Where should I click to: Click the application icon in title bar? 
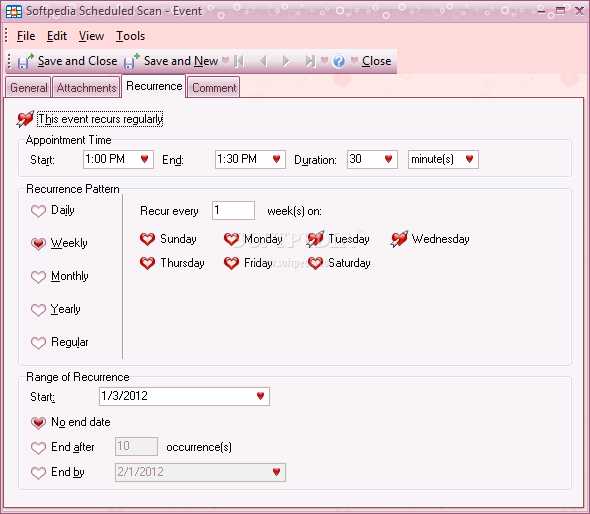click(14, 11)
